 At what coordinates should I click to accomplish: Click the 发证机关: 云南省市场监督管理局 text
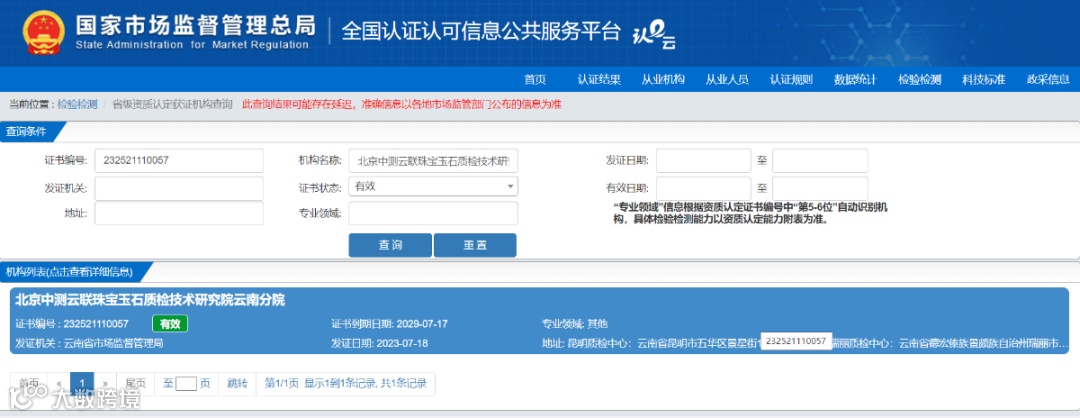click(x=89, y=343)
